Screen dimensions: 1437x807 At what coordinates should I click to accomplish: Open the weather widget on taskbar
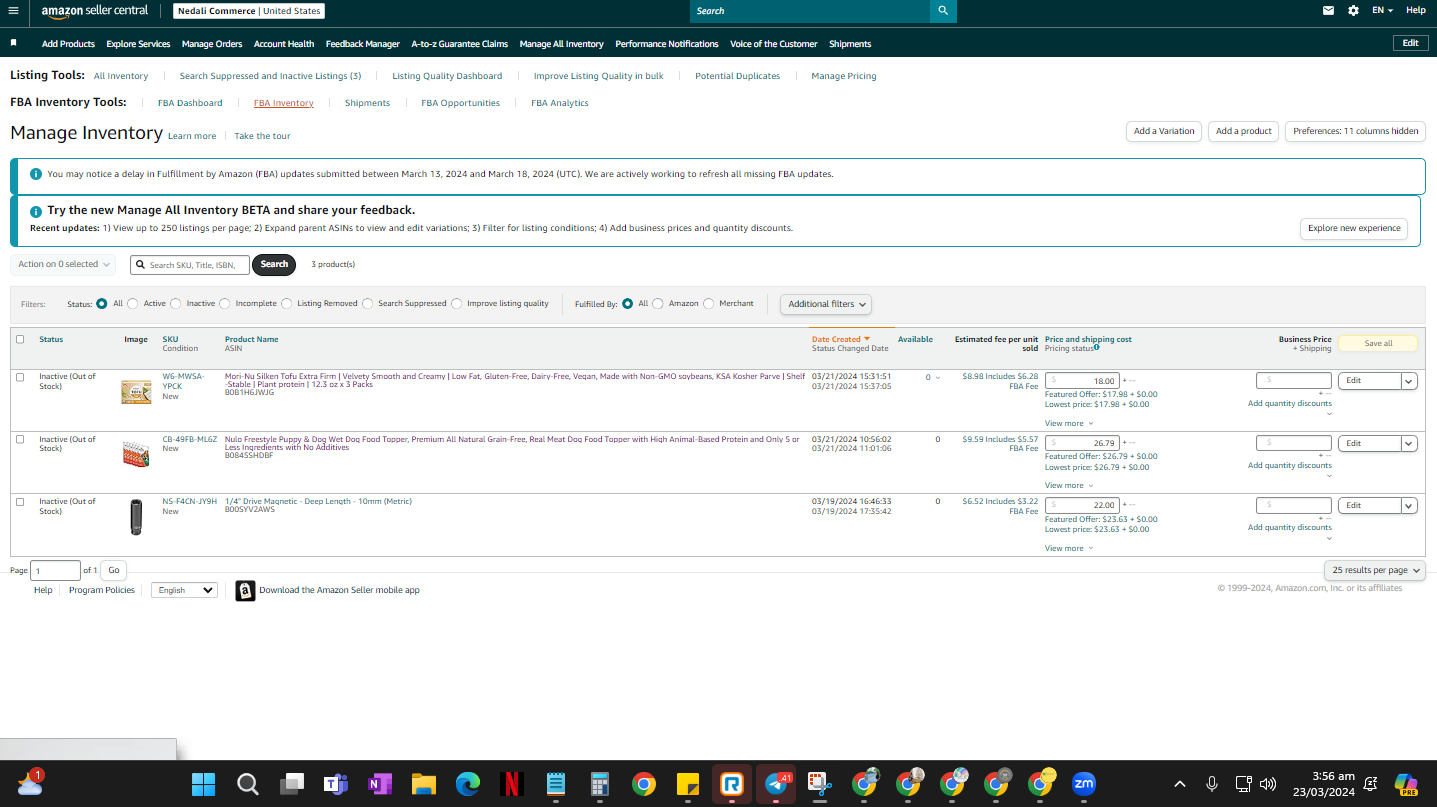(30, 783)
